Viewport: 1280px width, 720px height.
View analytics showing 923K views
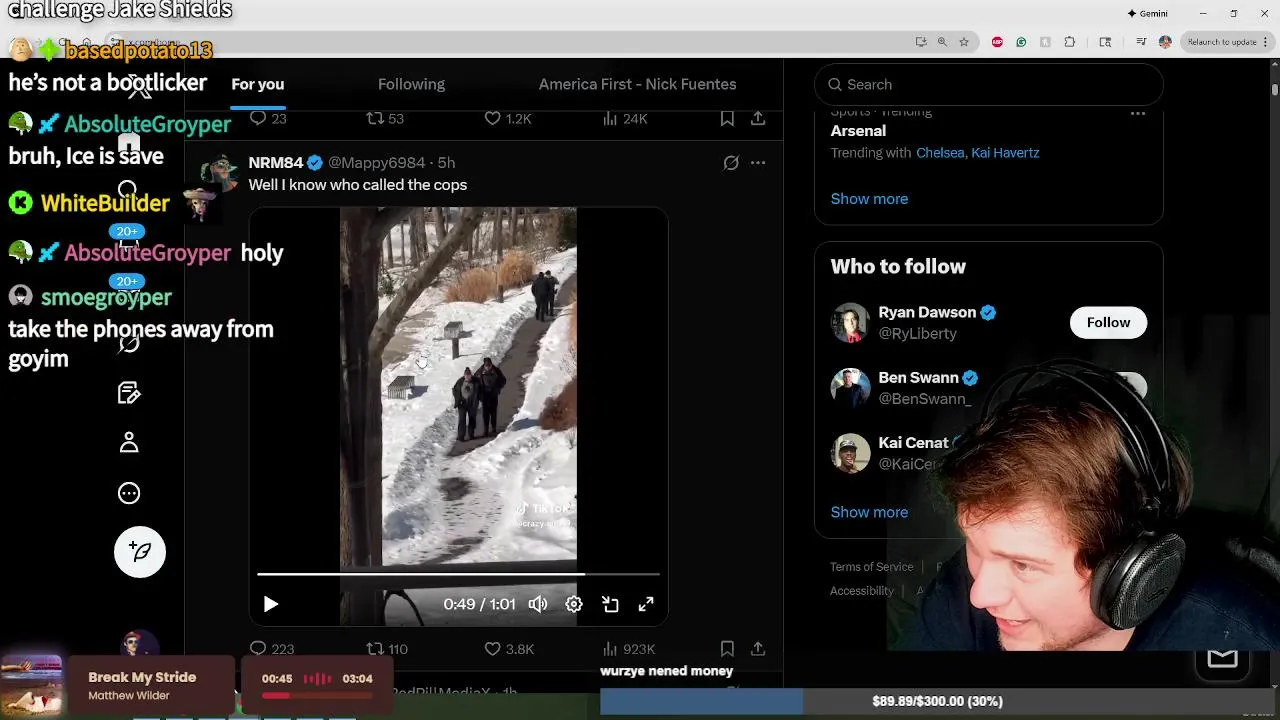tap(629, 649)
